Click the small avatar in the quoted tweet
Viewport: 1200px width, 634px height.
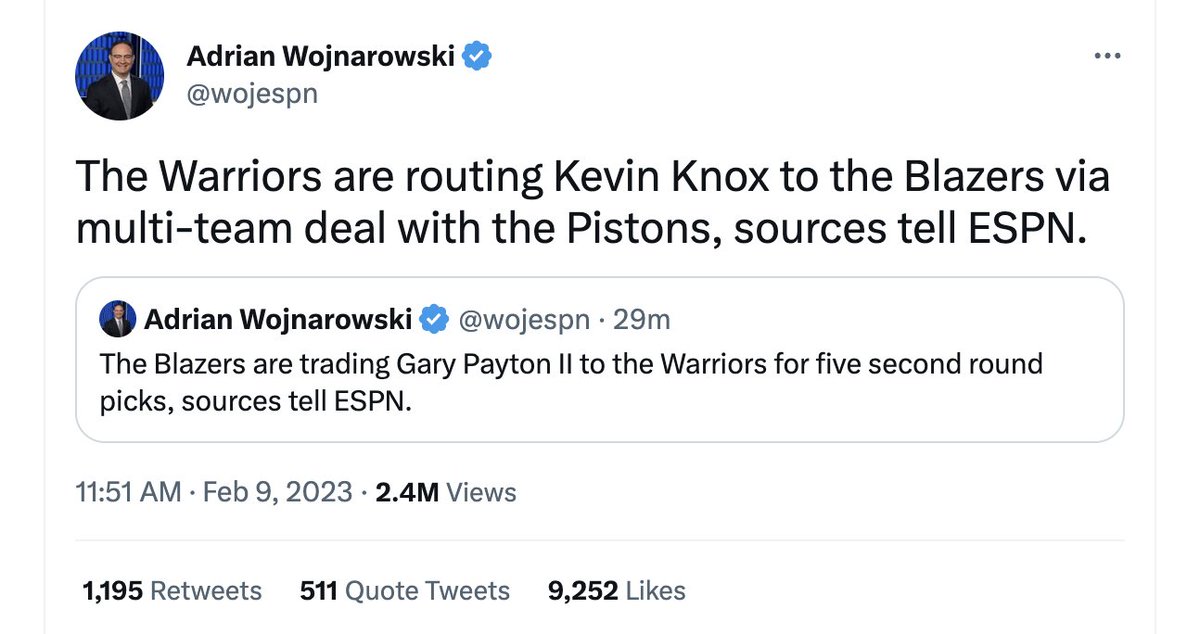(118, 320)
